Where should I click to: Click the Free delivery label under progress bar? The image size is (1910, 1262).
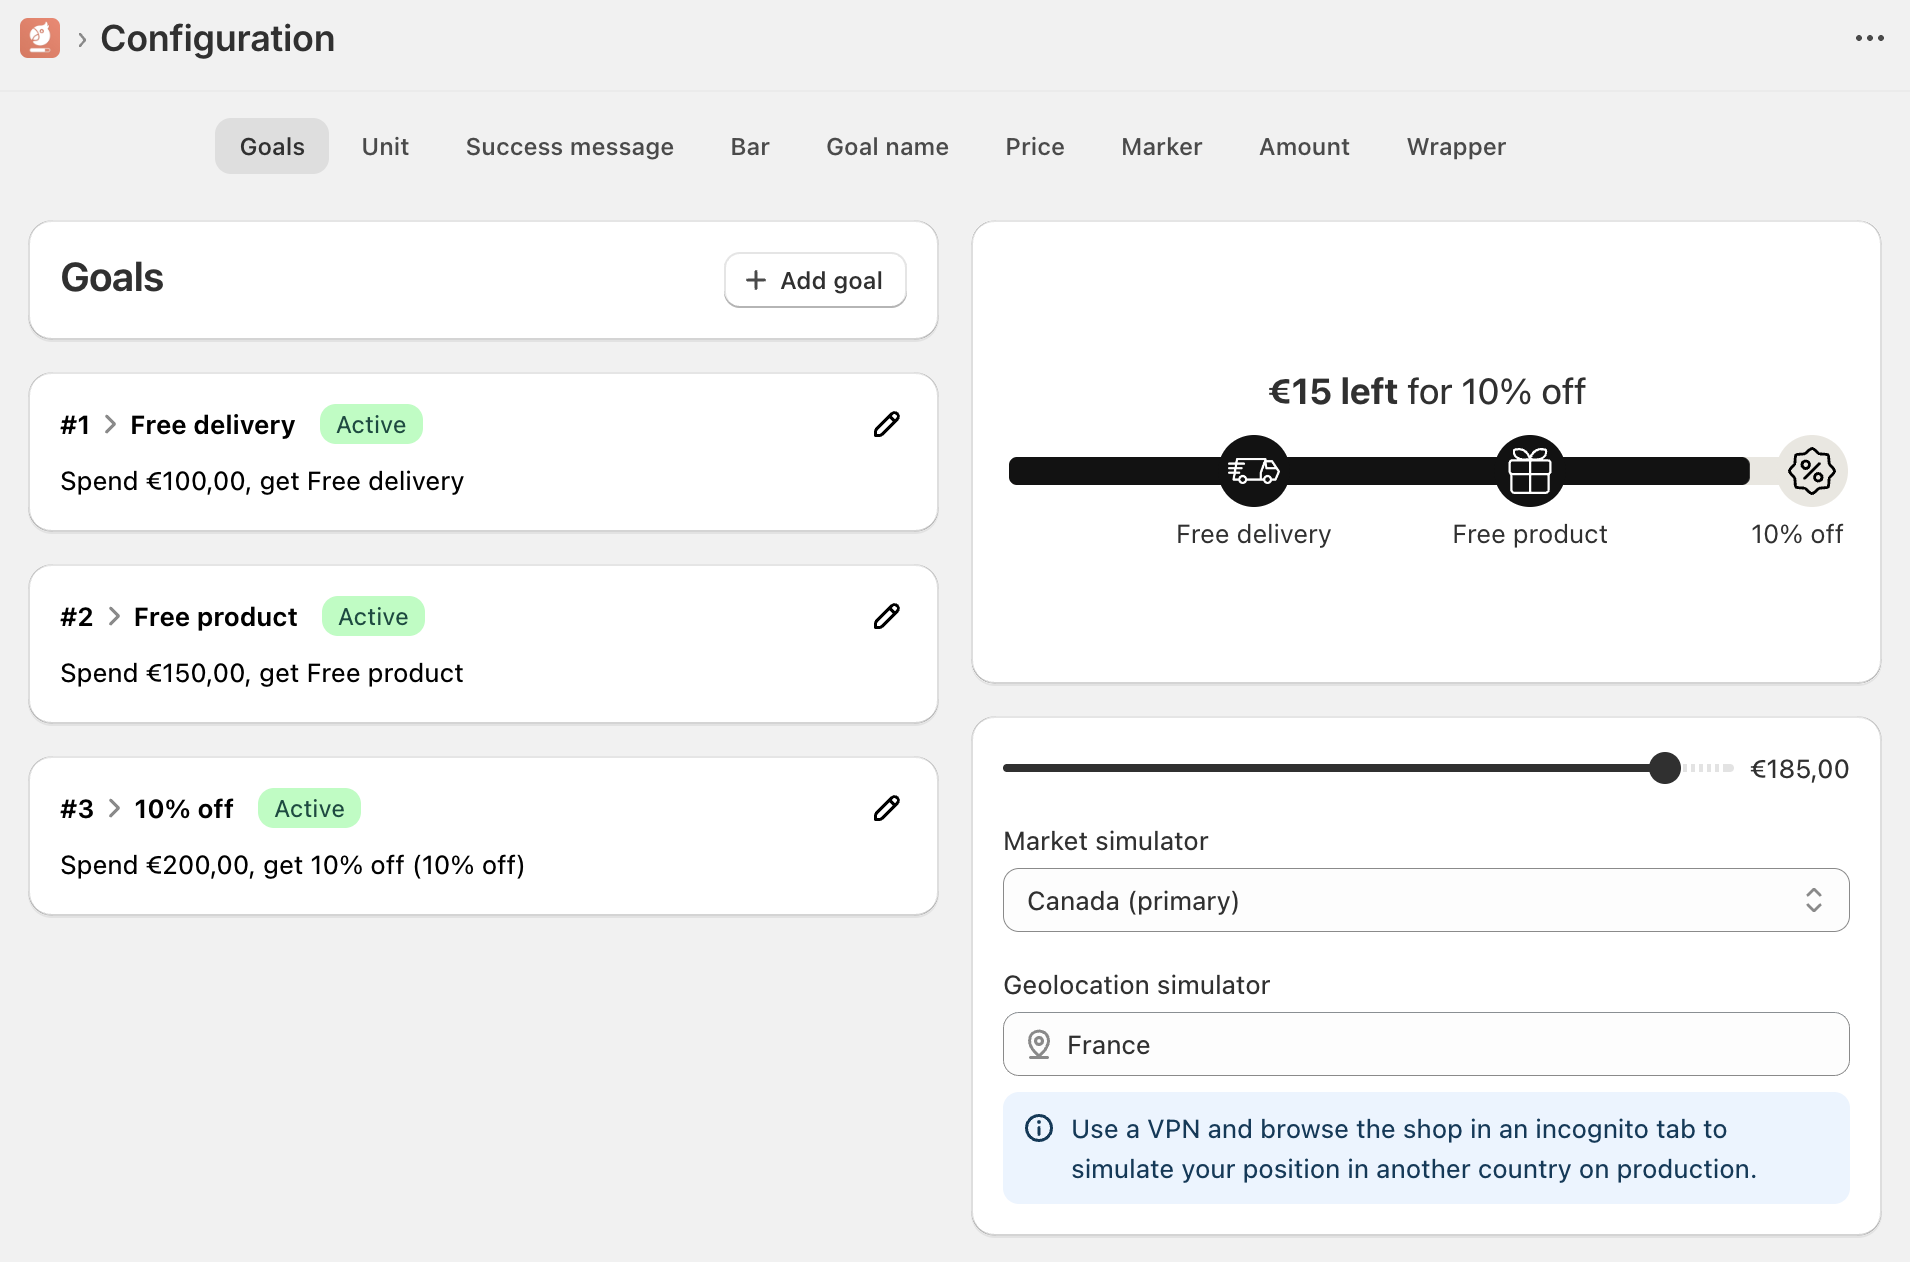pyautogui.click(x=1253, y=534)
